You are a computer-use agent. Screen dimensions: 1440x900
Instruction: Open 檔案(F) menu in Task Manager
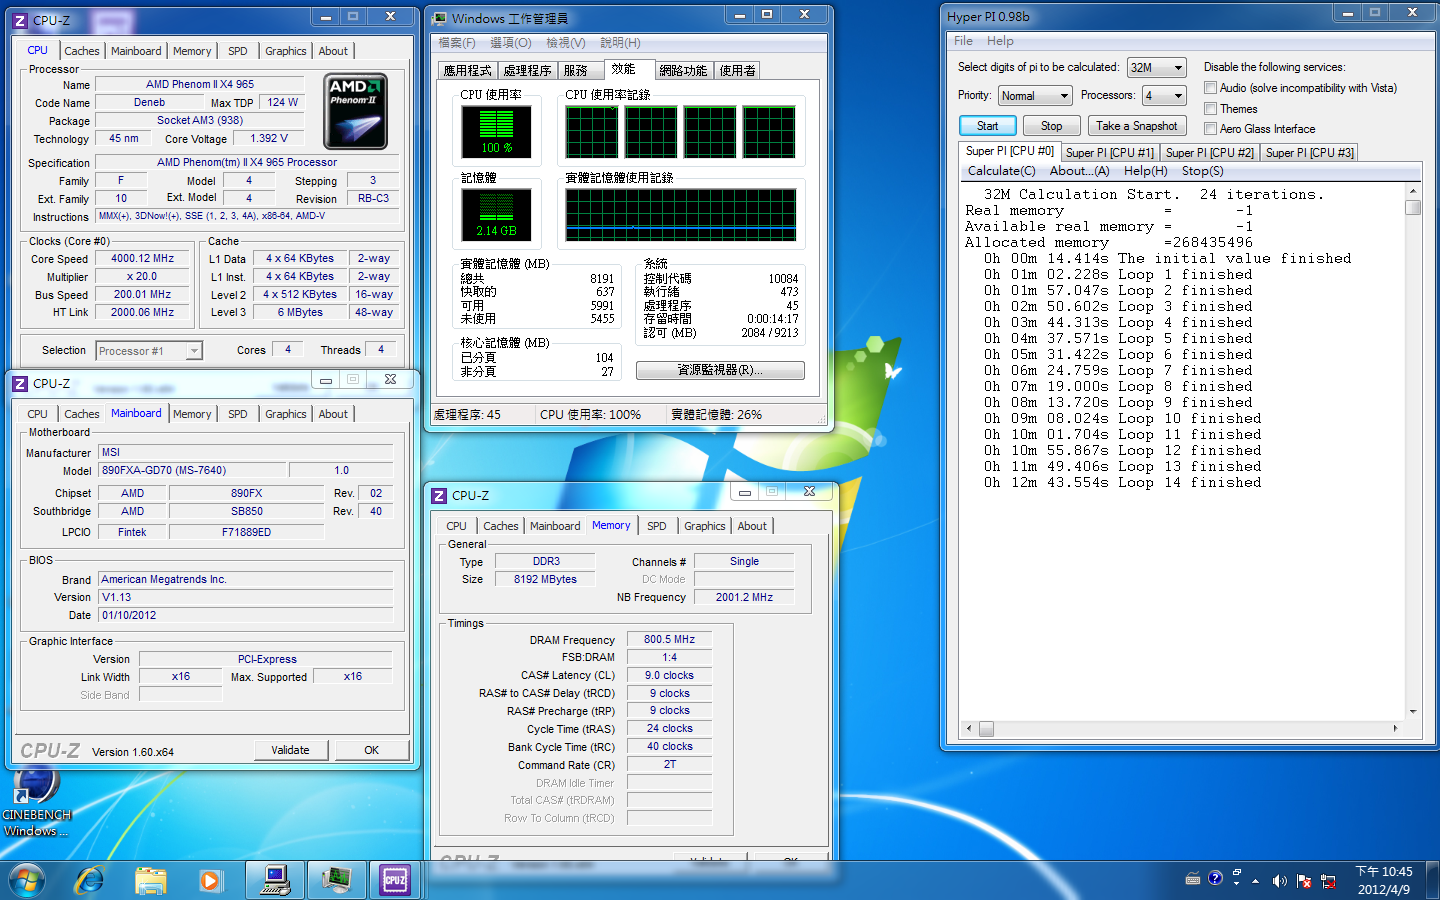pos(456,43)
